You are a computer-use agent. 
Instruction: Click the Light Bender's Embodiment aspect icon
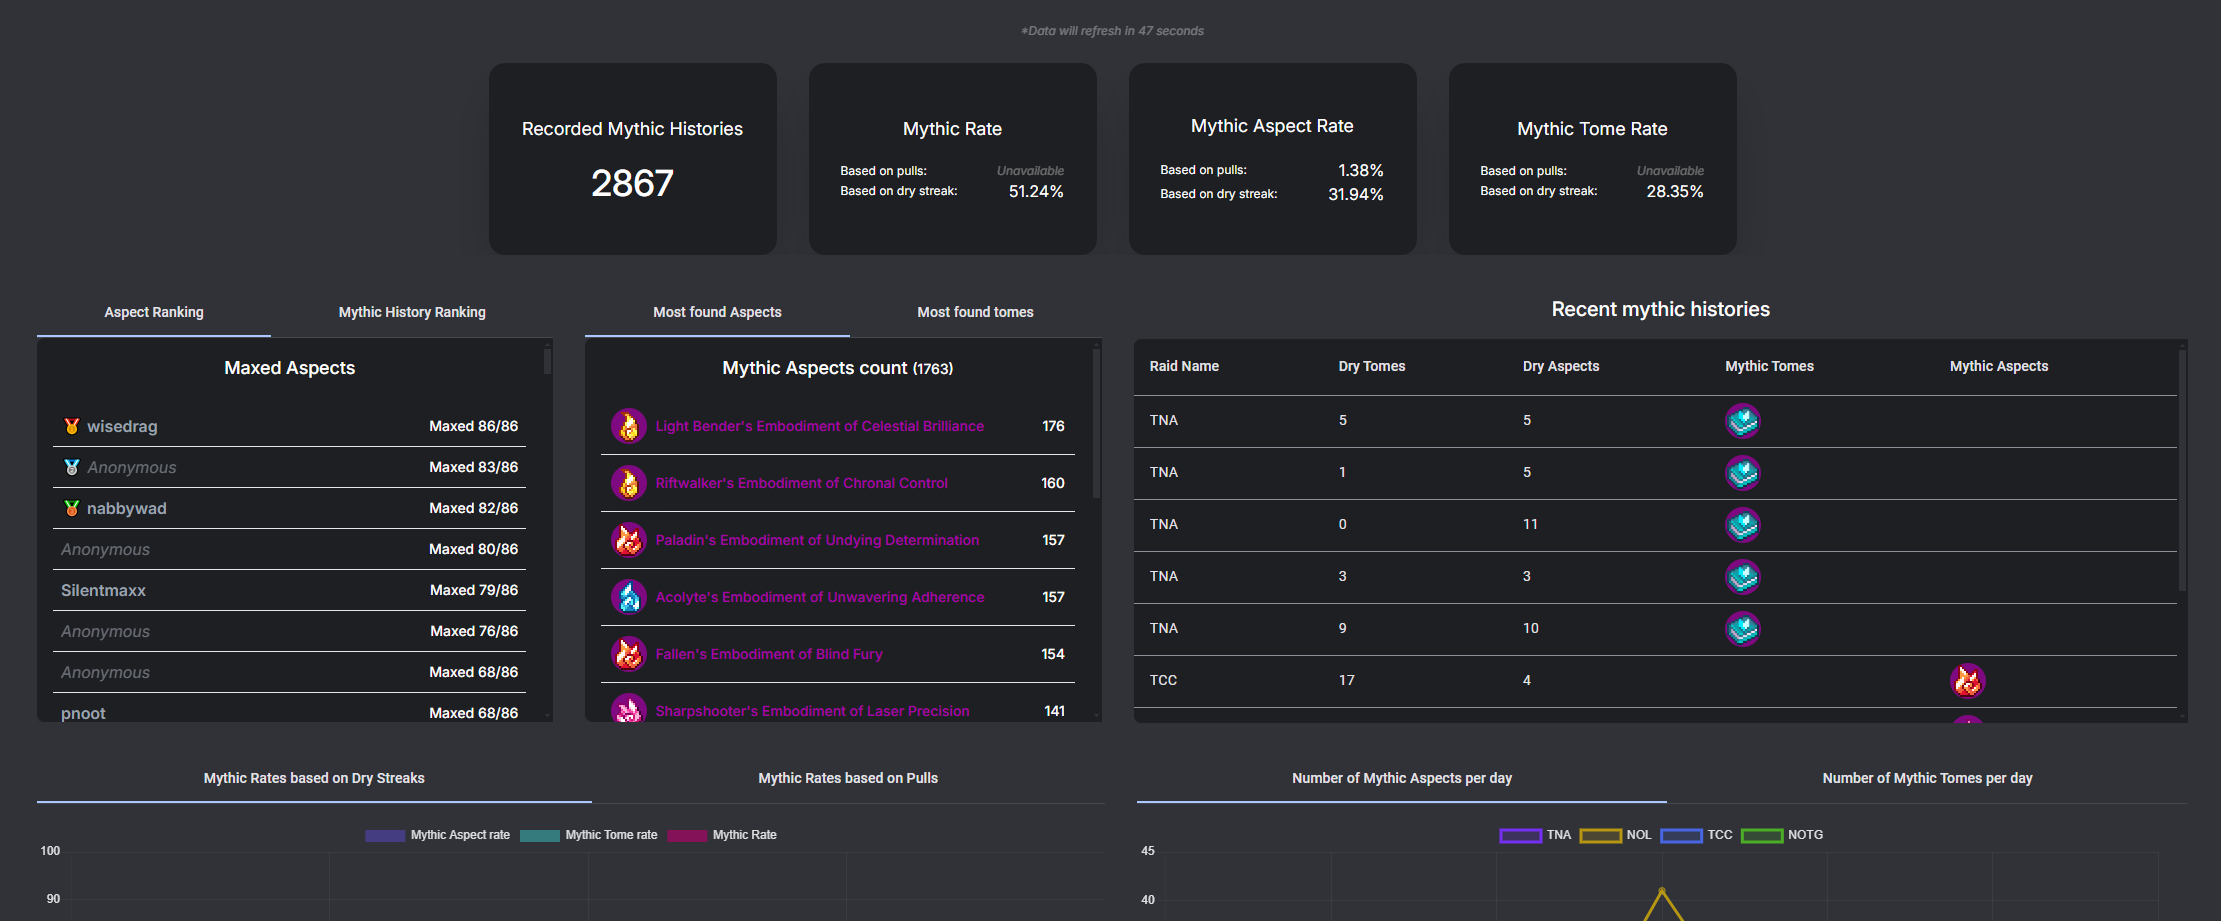tap(629, 426)
